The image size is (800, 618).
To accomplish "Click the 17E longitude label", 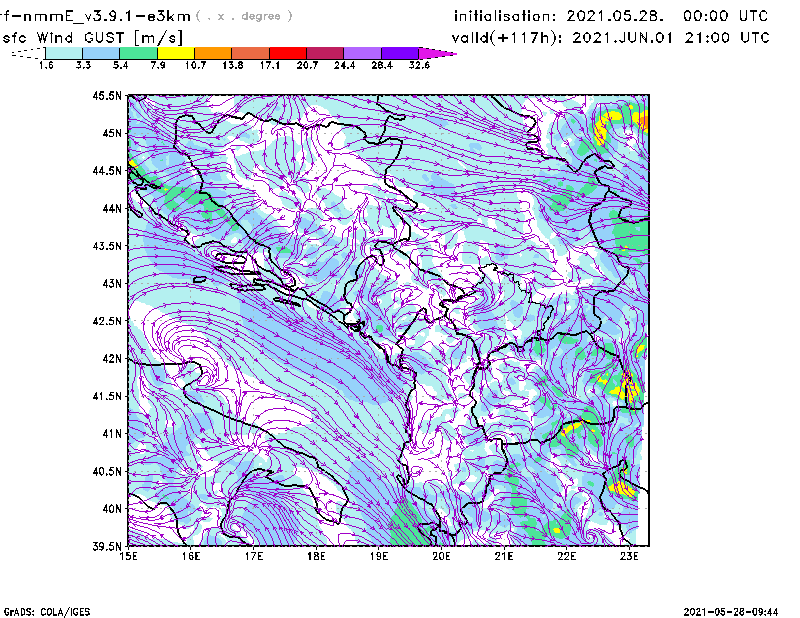I will click(x=254, y=556).
